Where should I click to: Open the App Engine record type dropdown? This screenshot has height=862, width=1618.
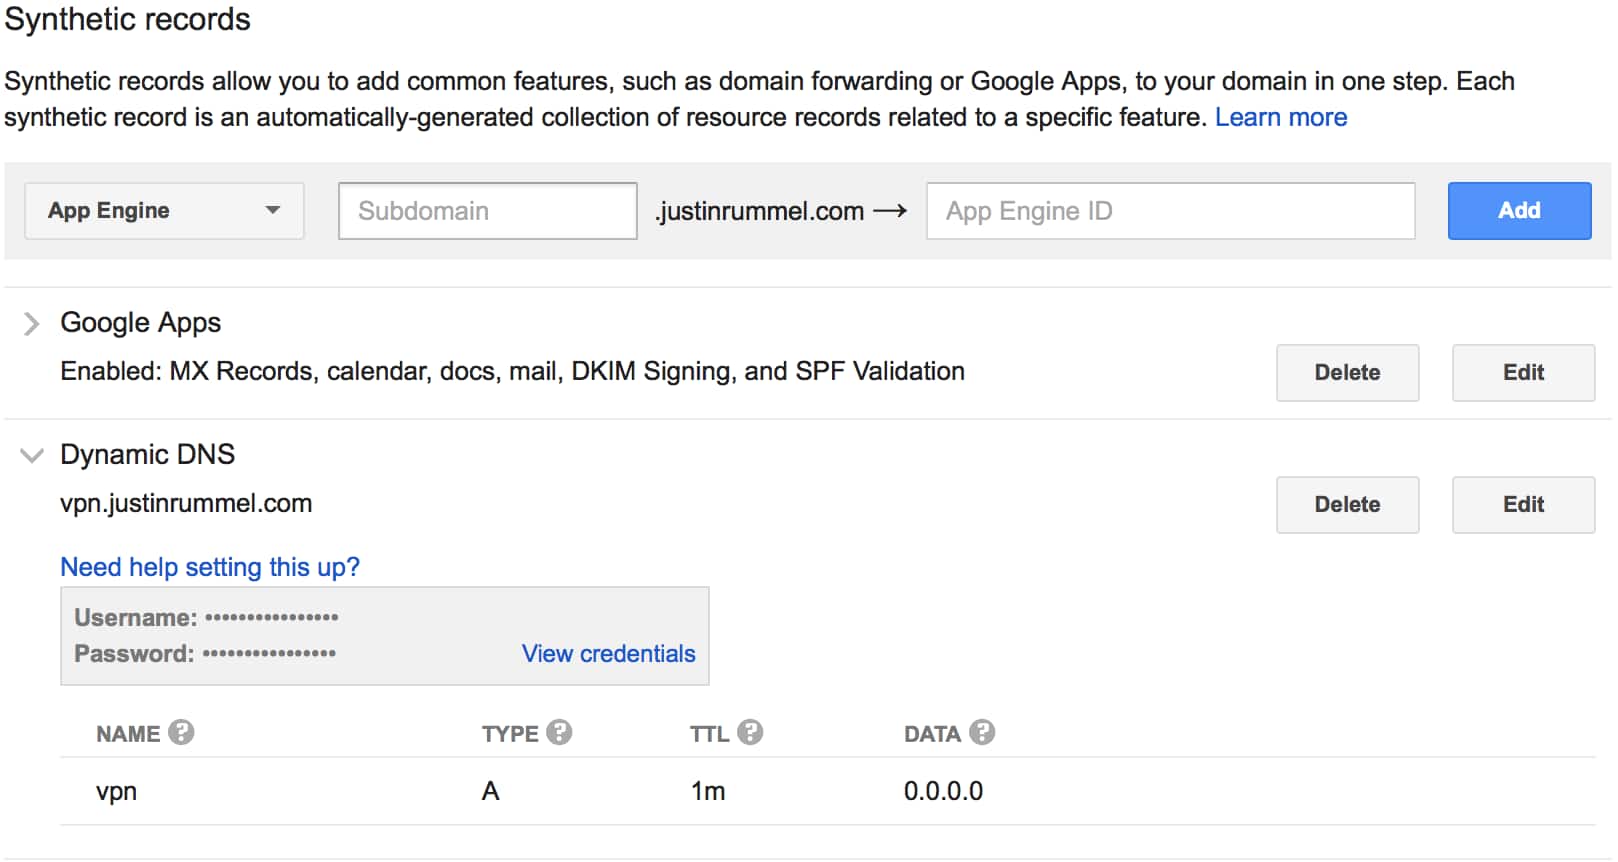click(164, 211)
